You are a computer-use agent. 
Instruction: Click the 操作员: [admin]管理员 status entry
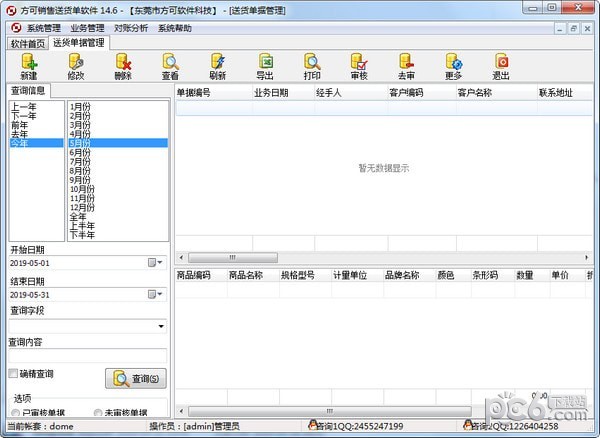pos(194,426)
